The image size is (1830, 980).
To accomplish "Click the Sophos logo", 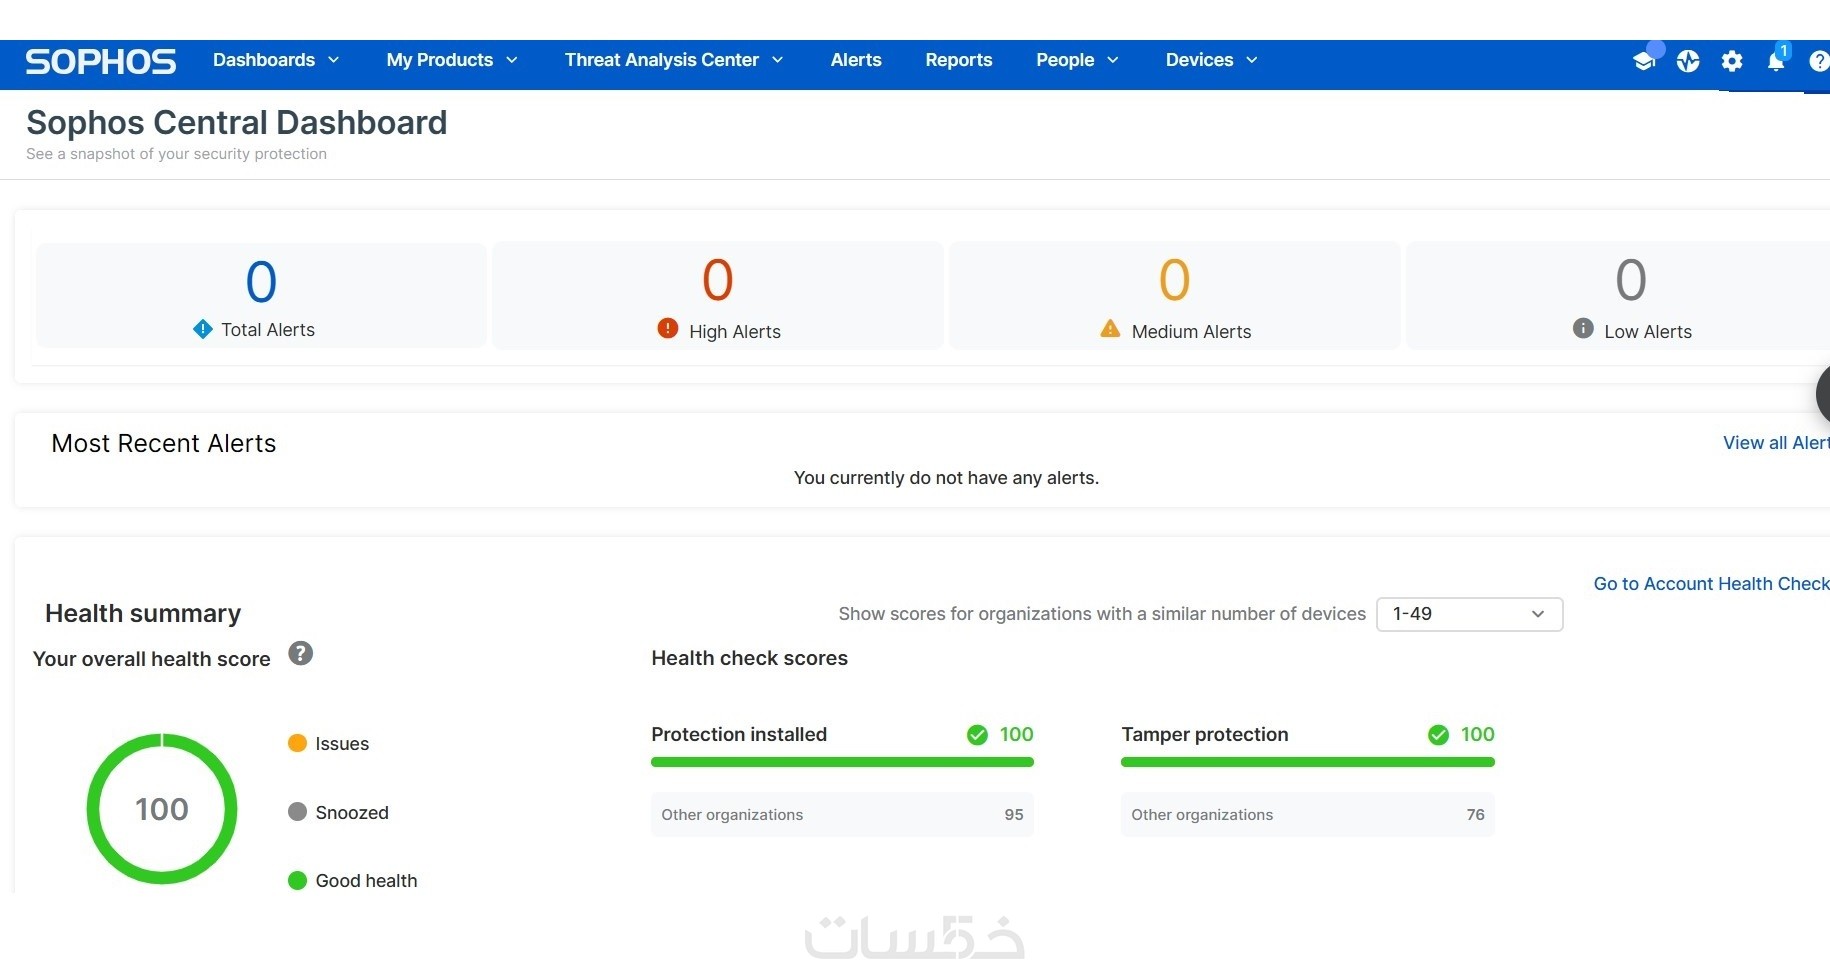I will 101,62.
